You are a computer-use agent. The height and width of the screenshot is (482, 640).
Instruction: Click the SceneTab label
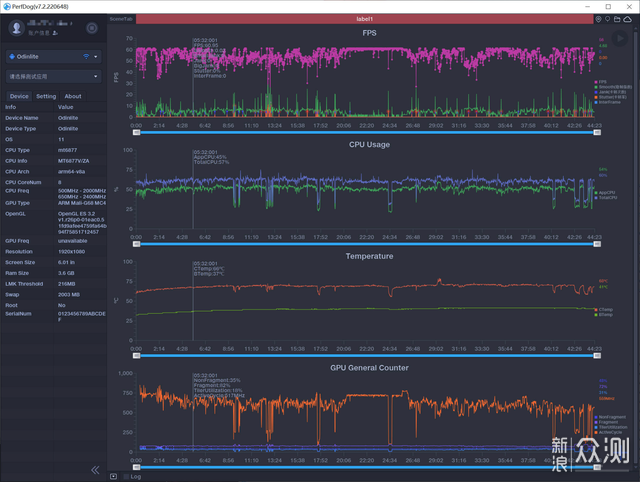121,19
